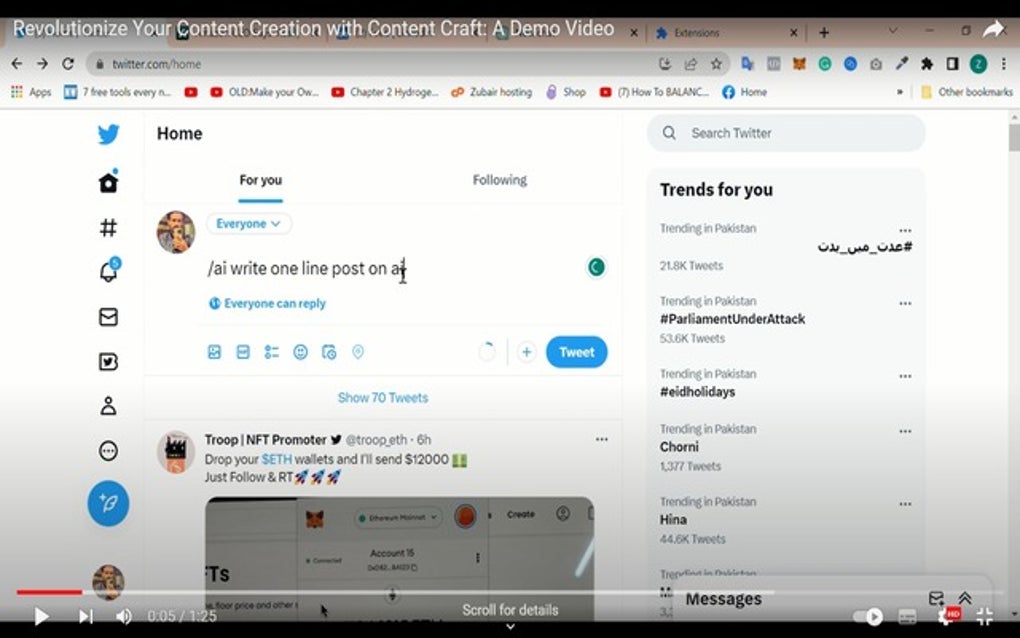Image resolution: width=1020 pixels, height=638 pixels.
Task: Click the round blue compose Tweet button
Action: point(109,503)
